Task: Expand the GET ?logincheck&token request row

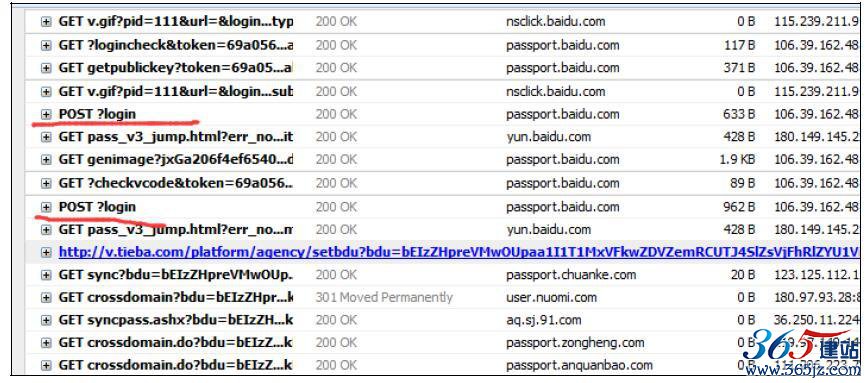Action: click(x=46, y=45)
